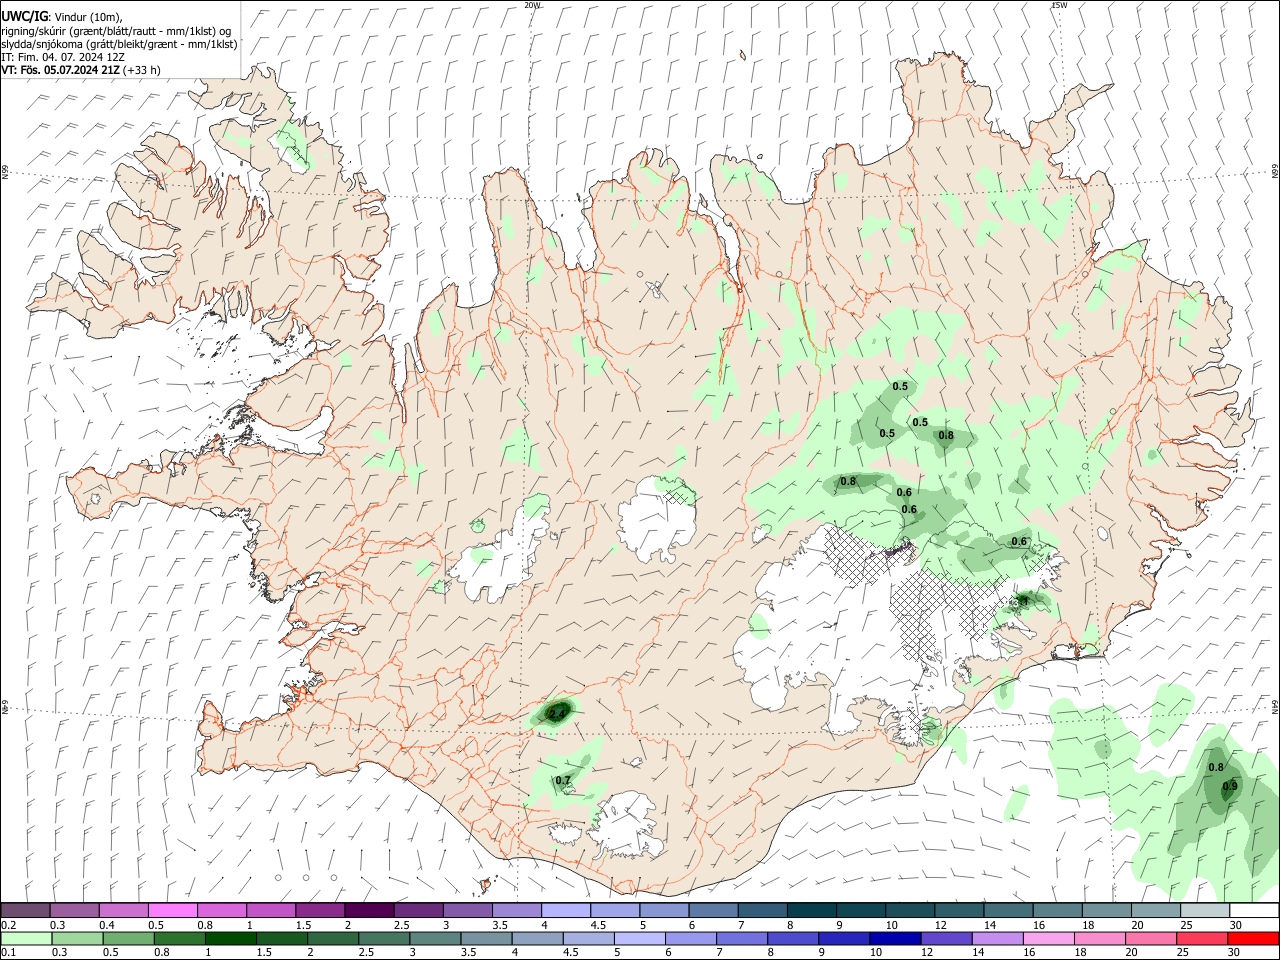Pick the pale green rain swatch above 0.1

26,939
